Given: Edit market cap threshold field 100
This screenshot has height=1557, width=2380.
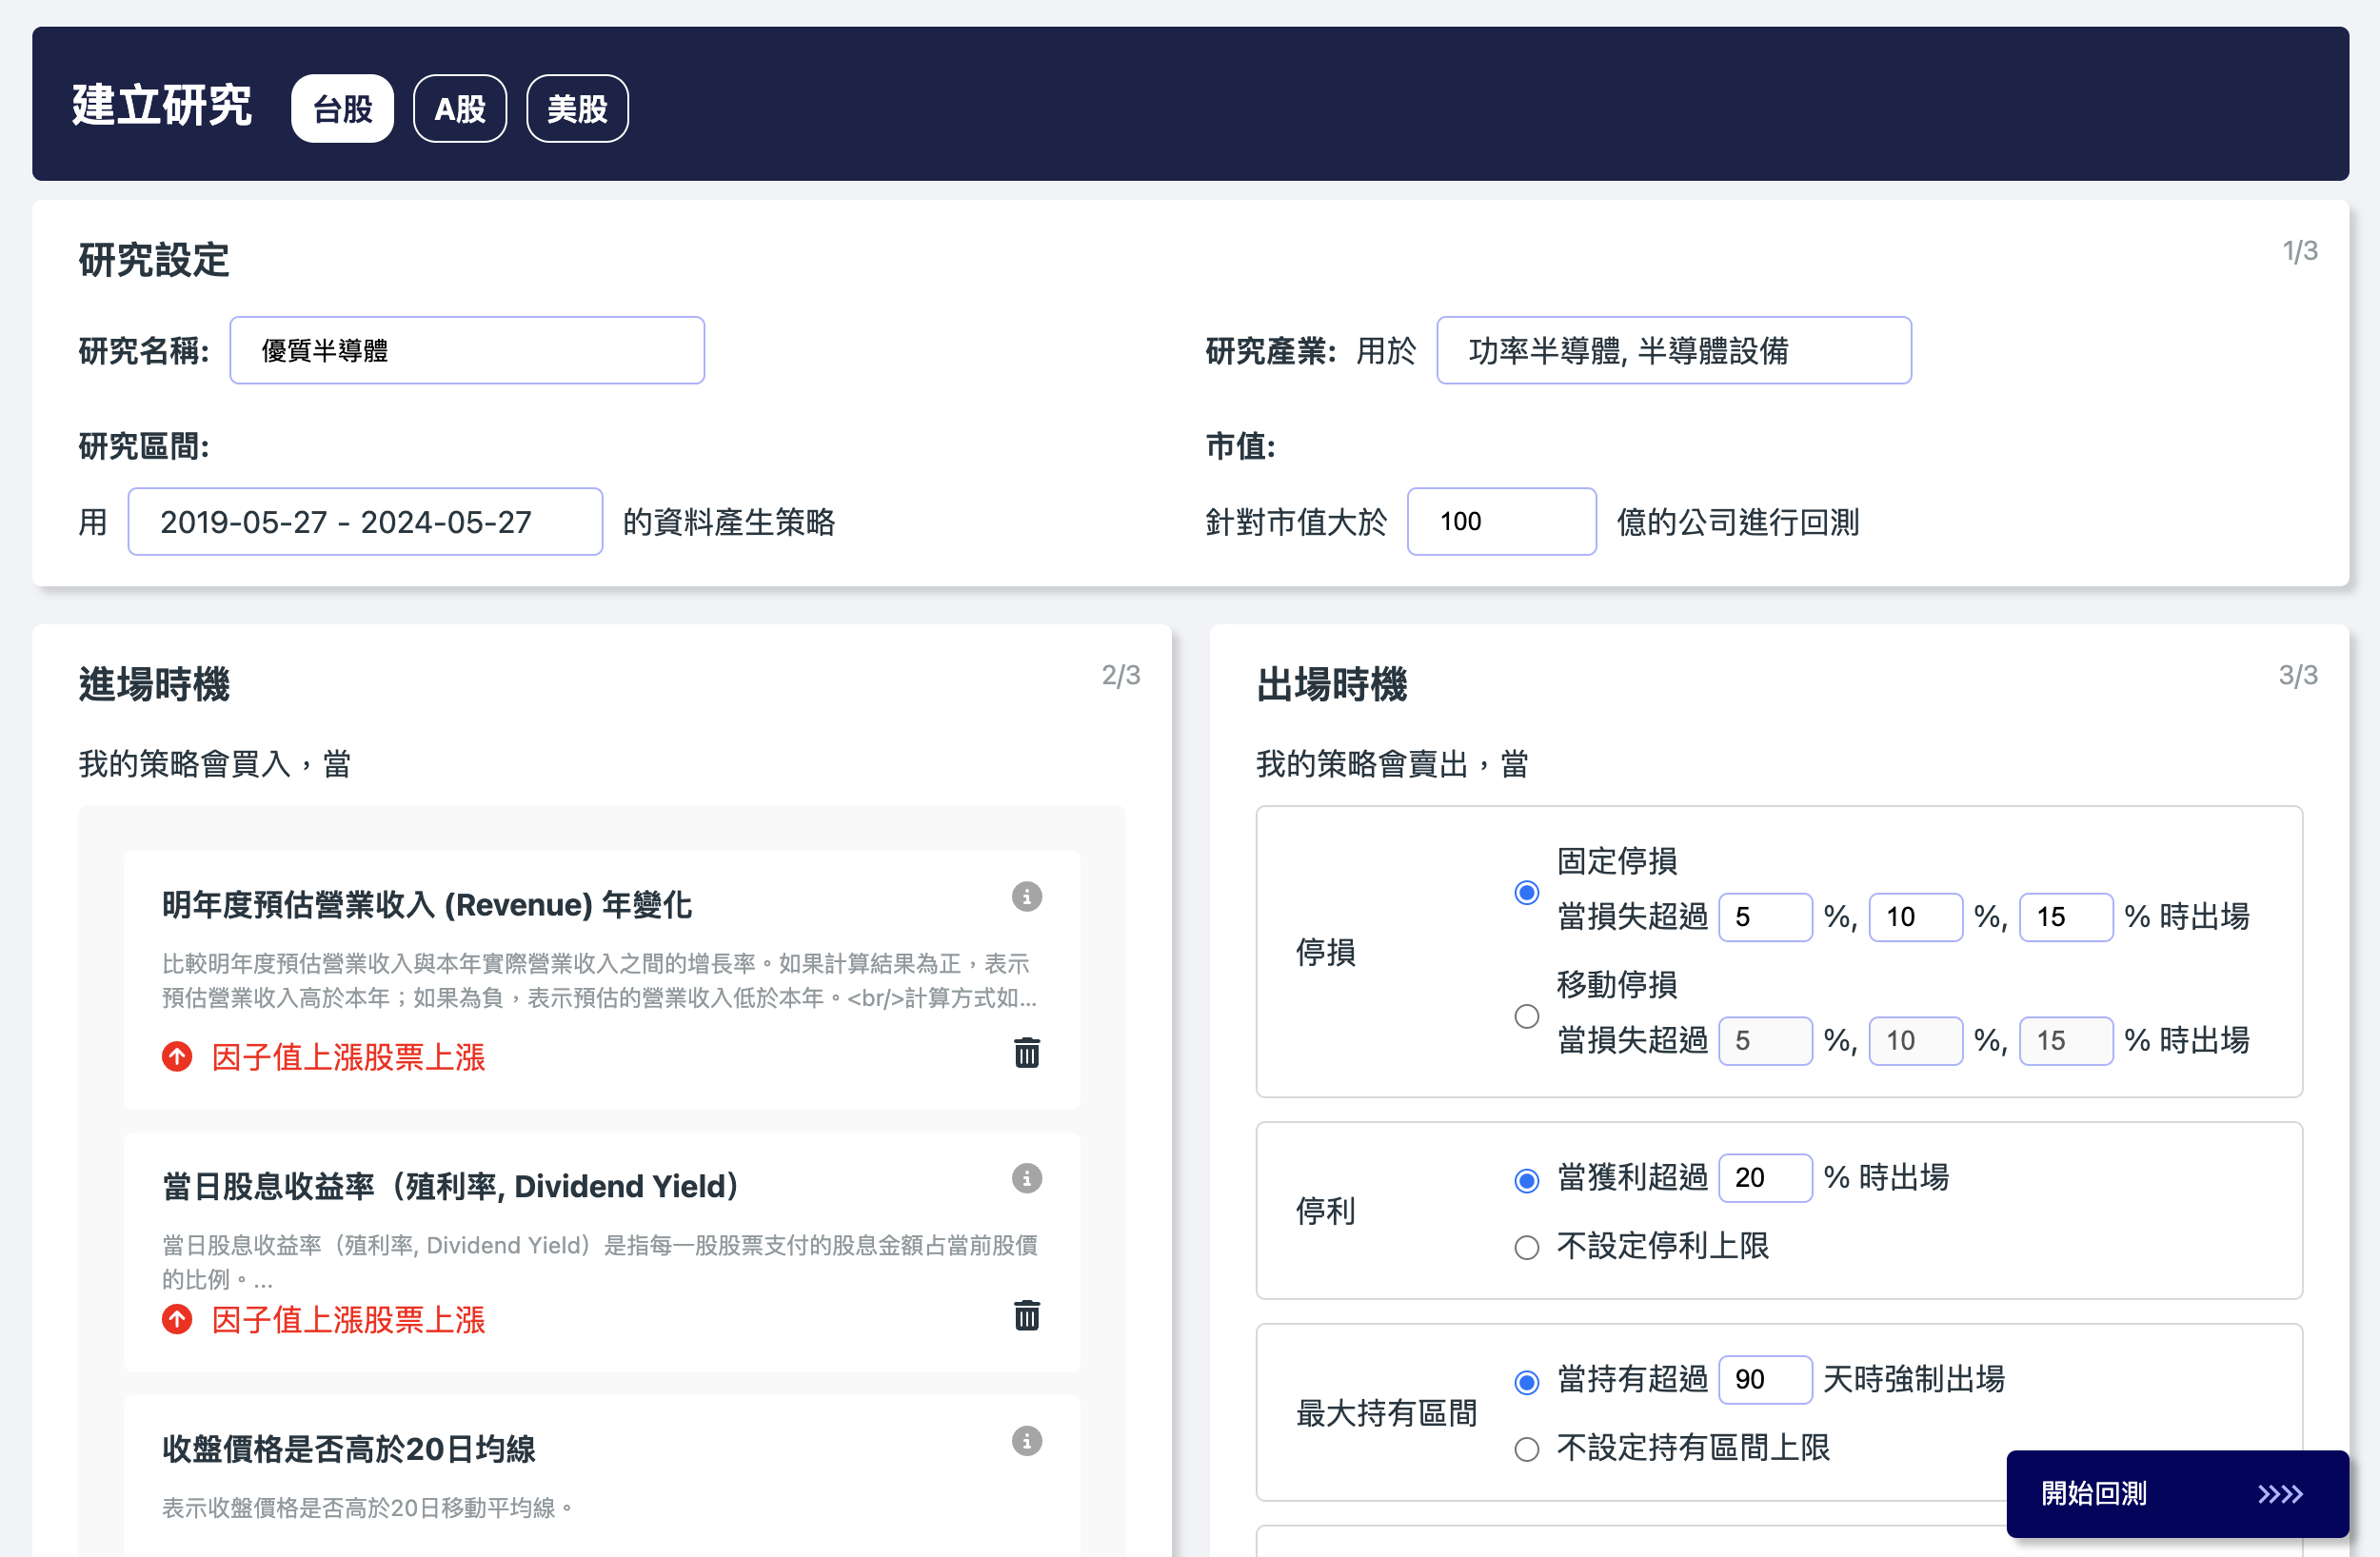Looking at the screenshot, I should 1501,522.
